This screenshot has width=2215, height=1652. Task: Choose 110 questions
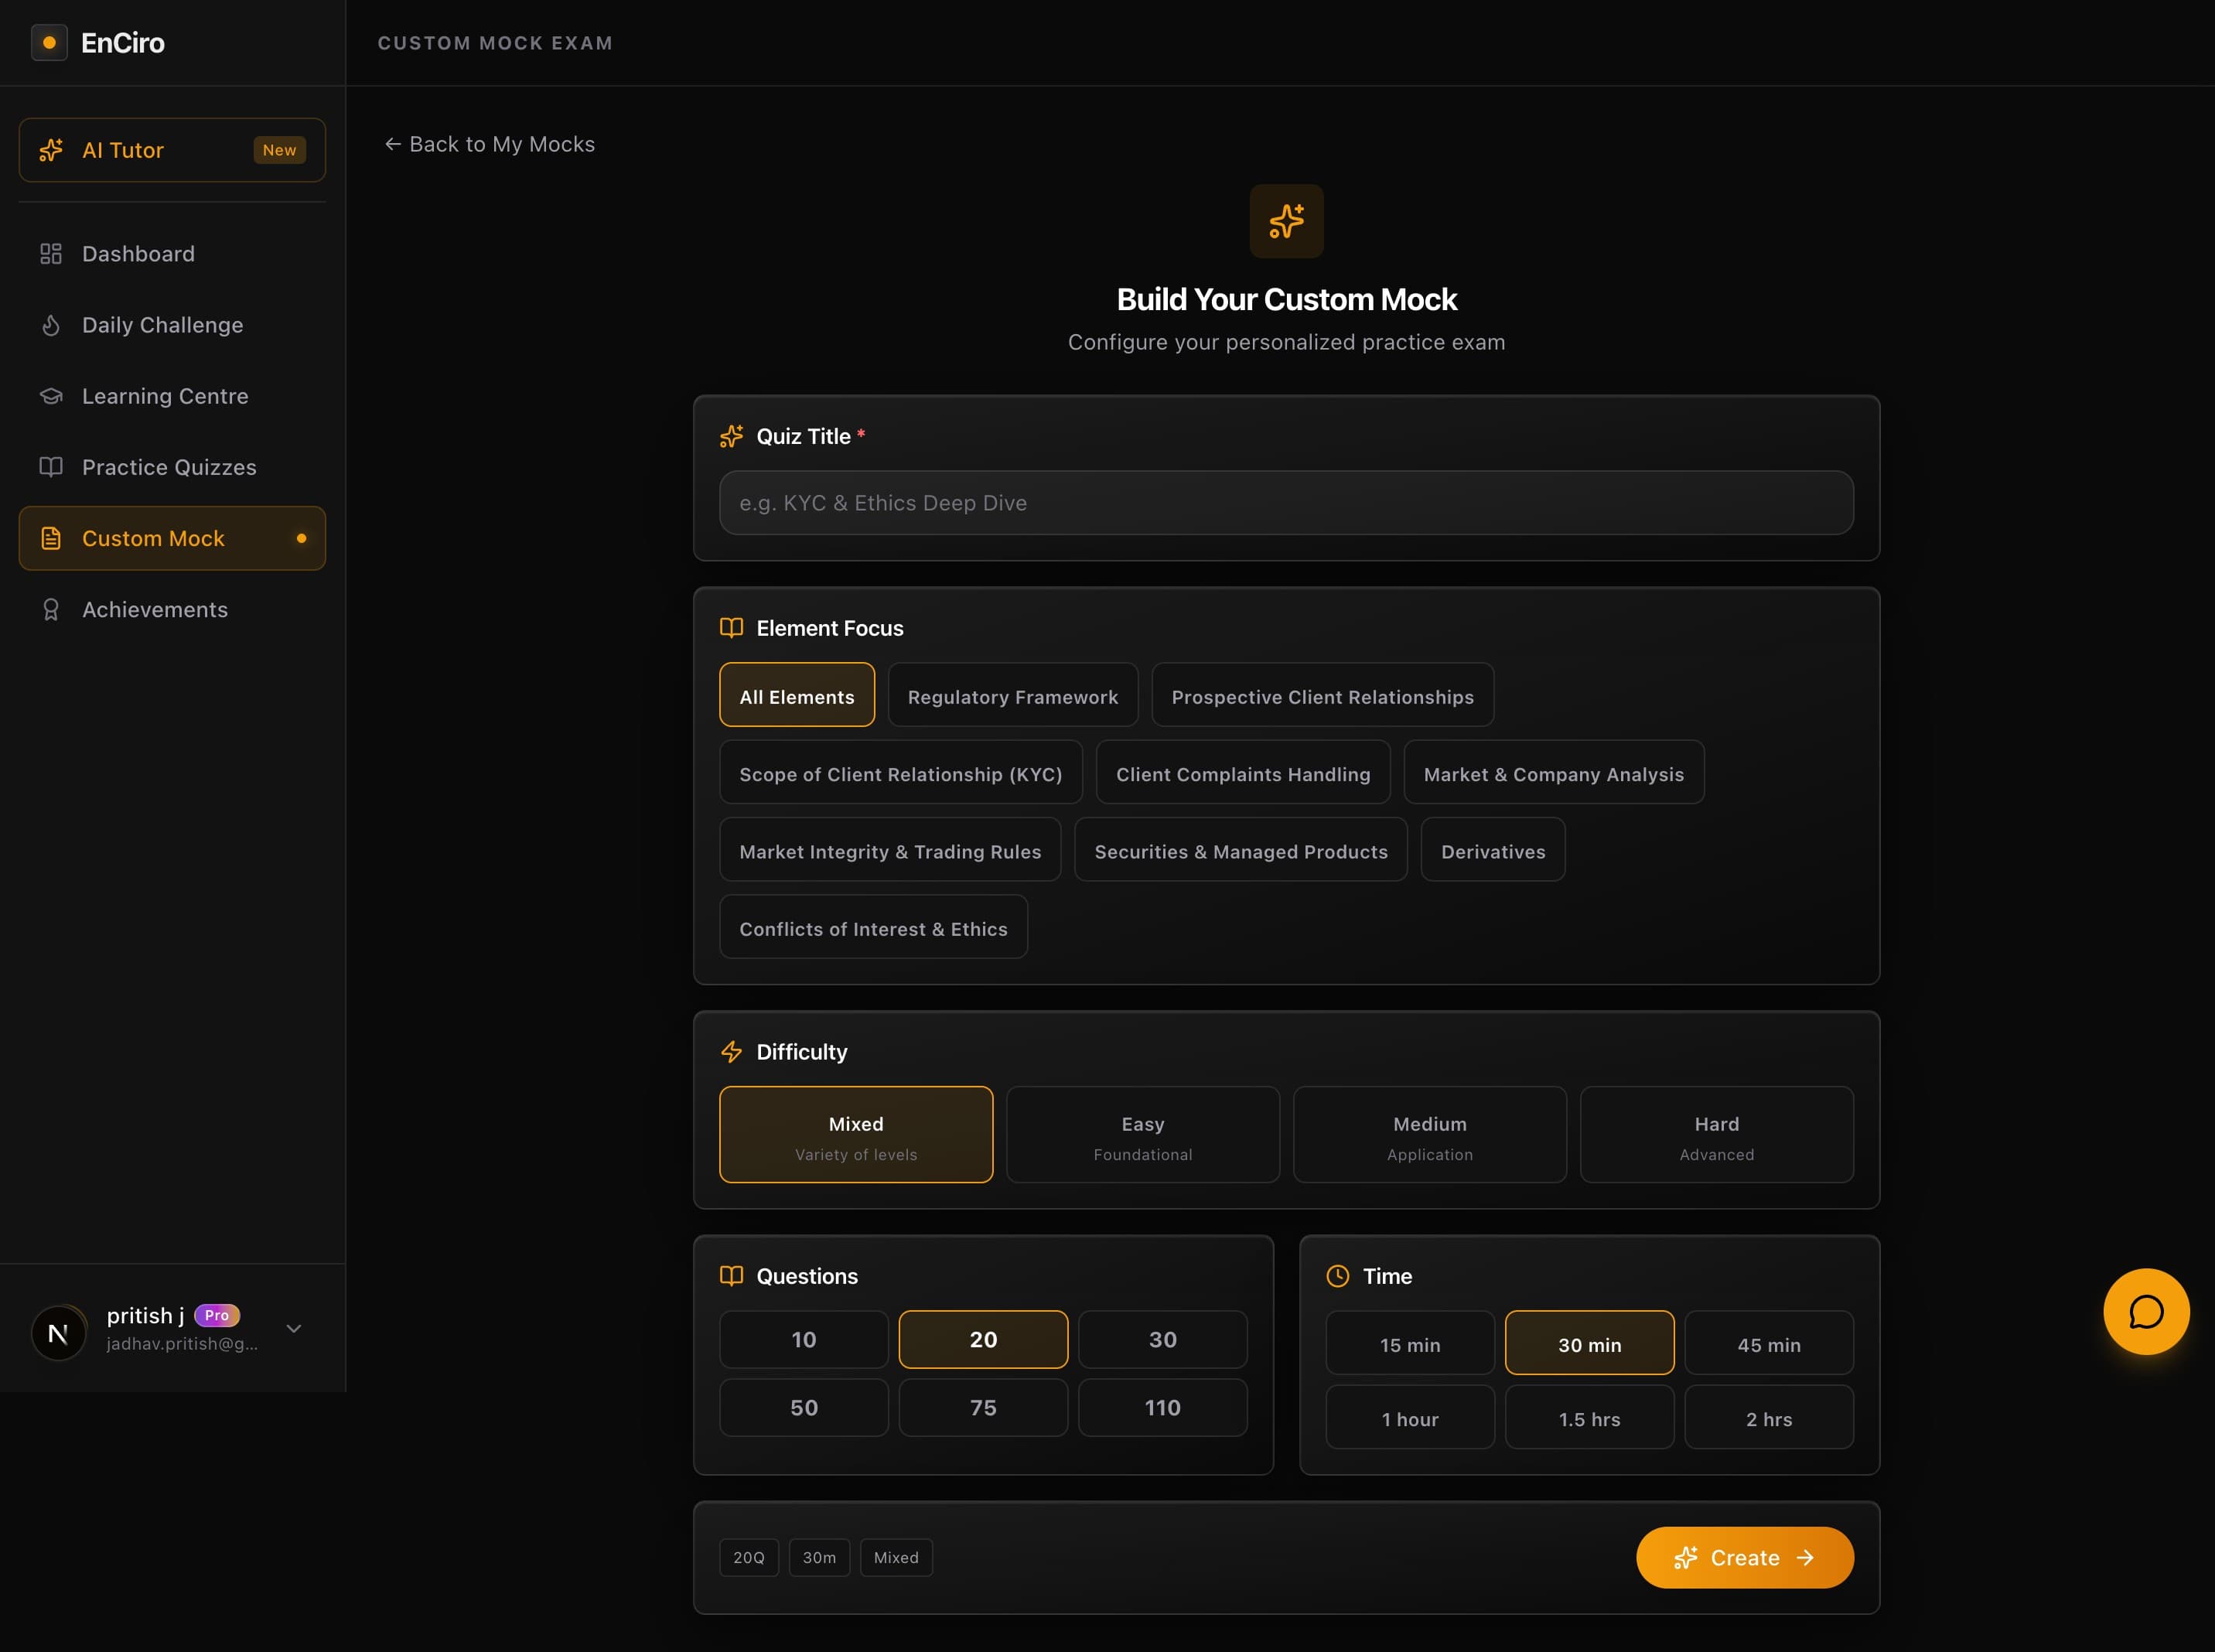pyautogui.click(x=1162, y=1407)
